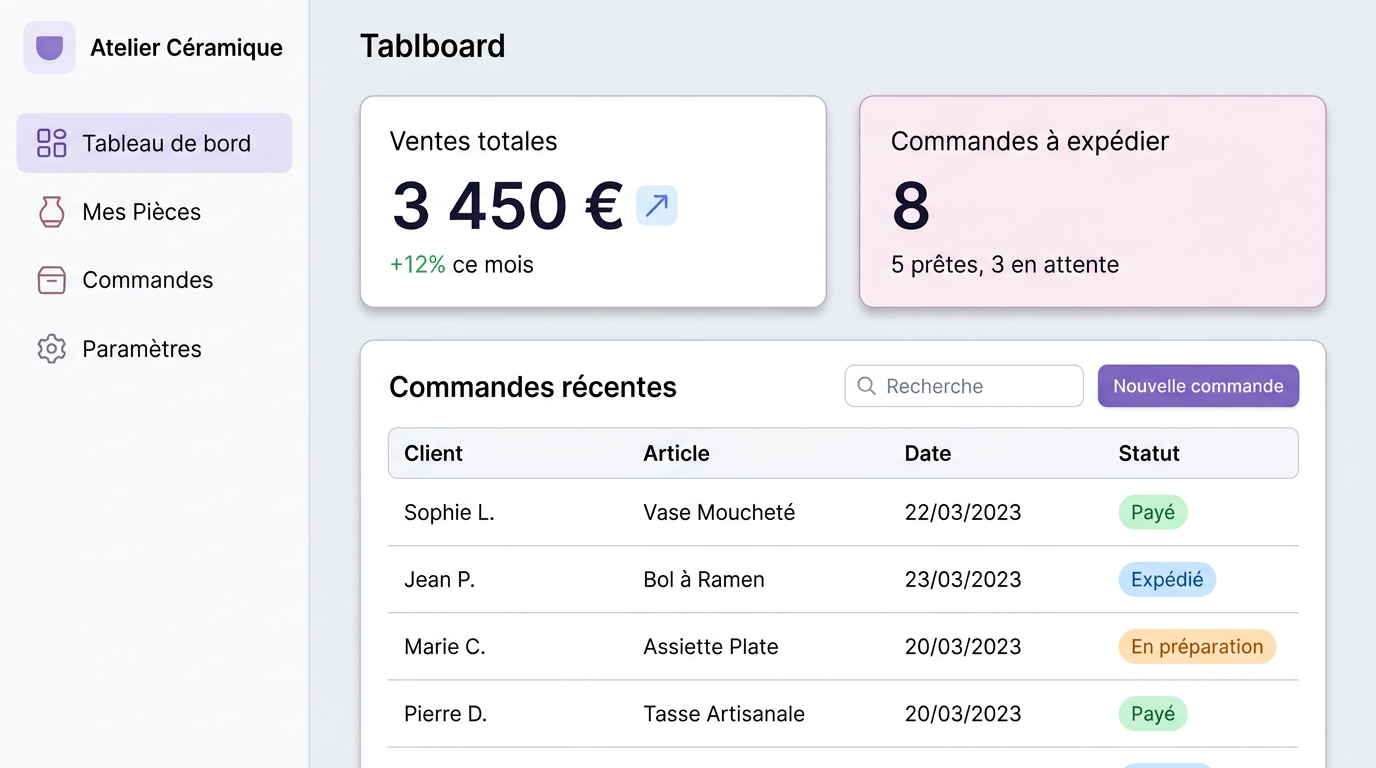The image size is (1376, 768).
Task: Click the 3 450 € sales figure
Action: (507, 206)
